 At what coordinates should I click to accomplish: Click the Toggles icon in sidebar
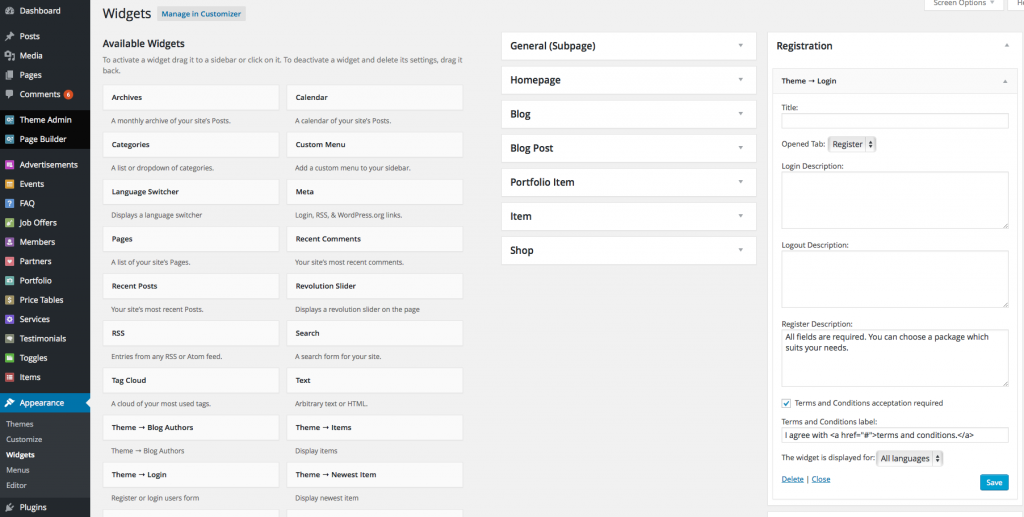point(9,358)
